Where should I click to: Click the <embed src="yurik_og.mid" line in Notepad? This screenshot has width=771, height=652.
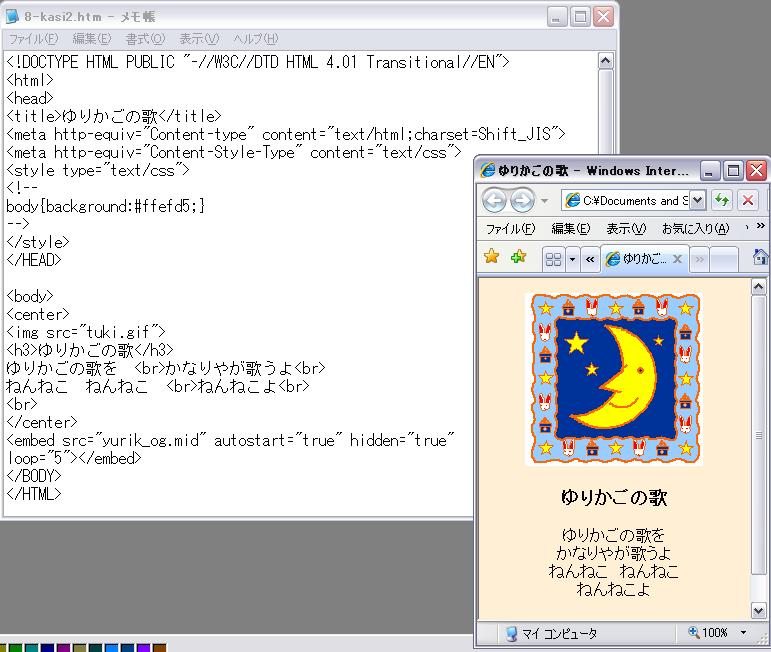point(230,440)
